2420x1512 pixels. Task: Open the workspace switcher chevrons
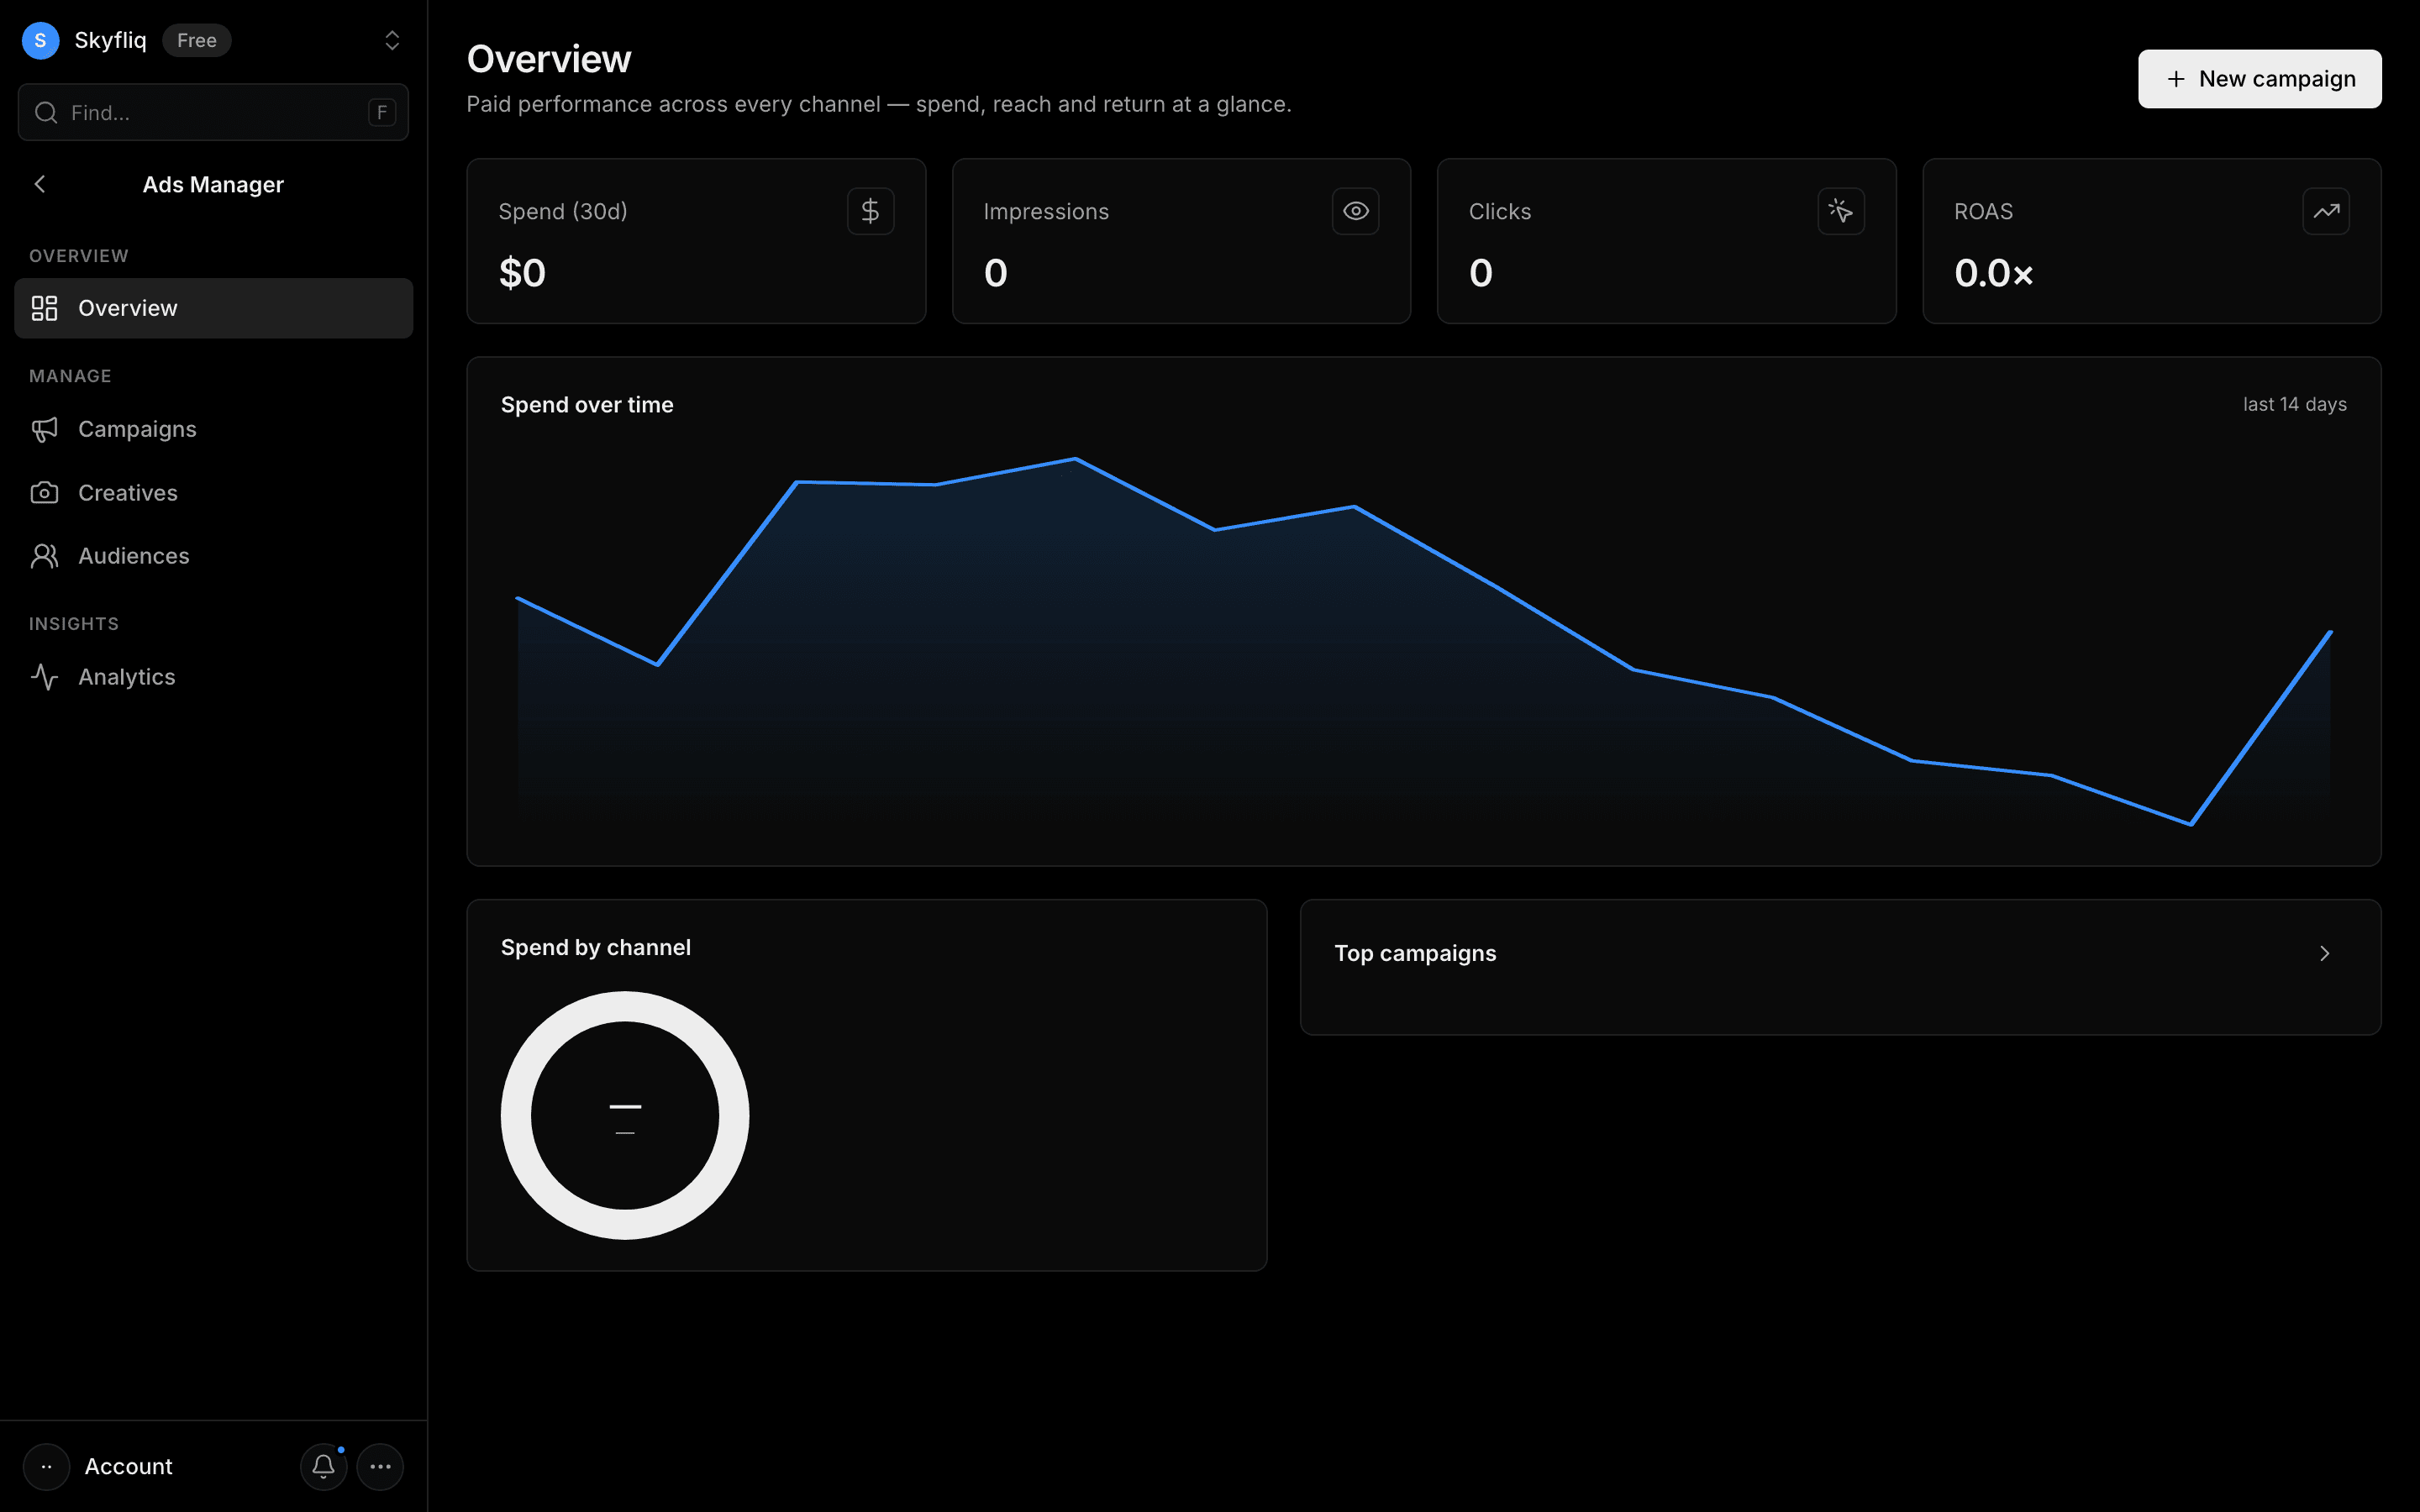click(x=392, y=40)
